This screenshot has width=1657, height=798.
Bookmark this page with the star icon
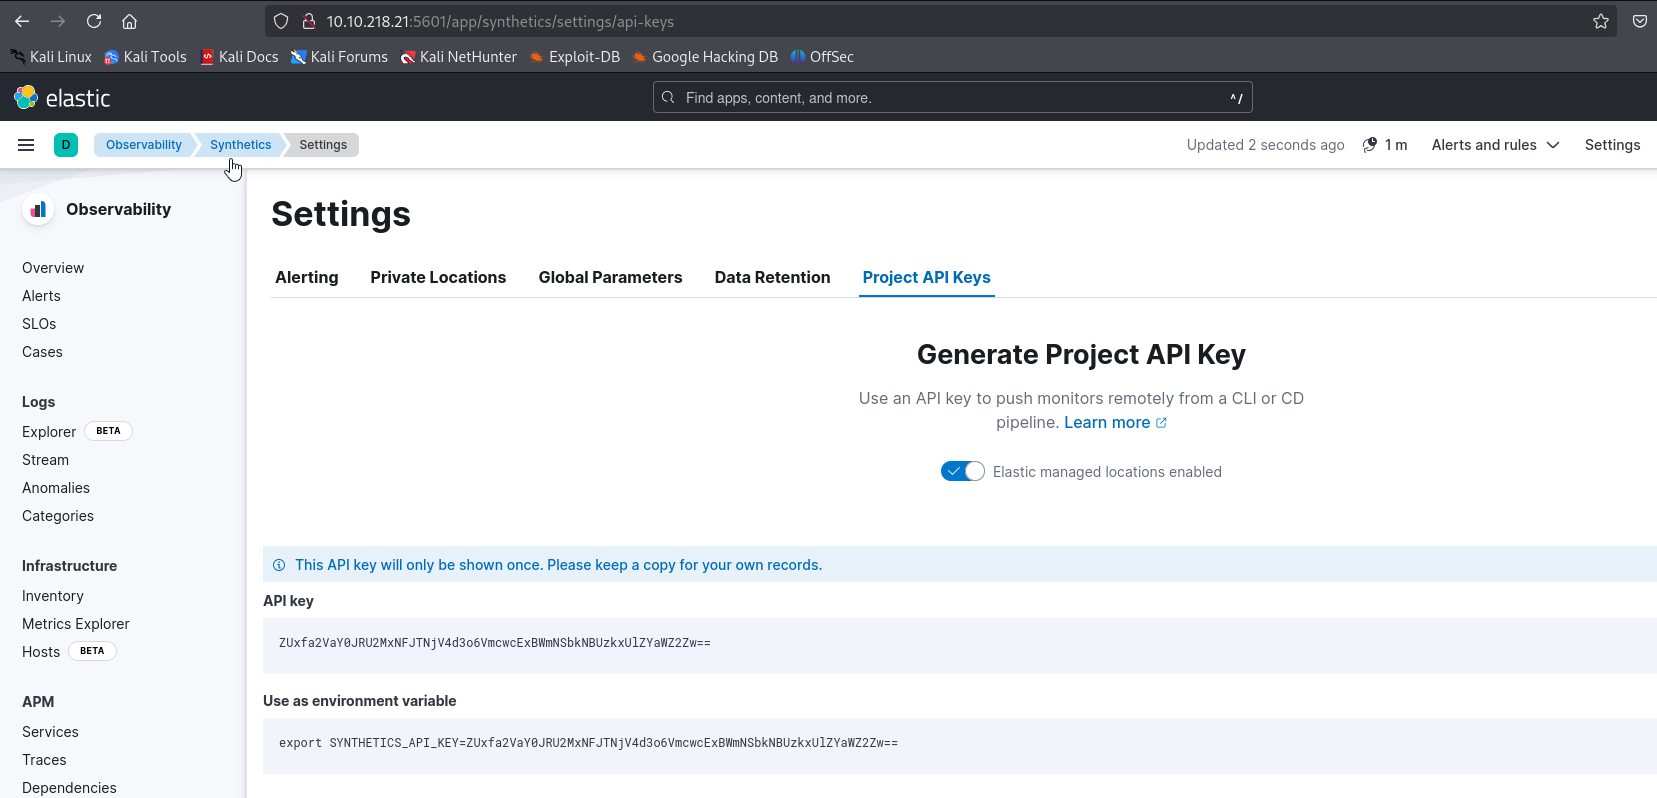pyautogui.click(x=1601, y=21)
